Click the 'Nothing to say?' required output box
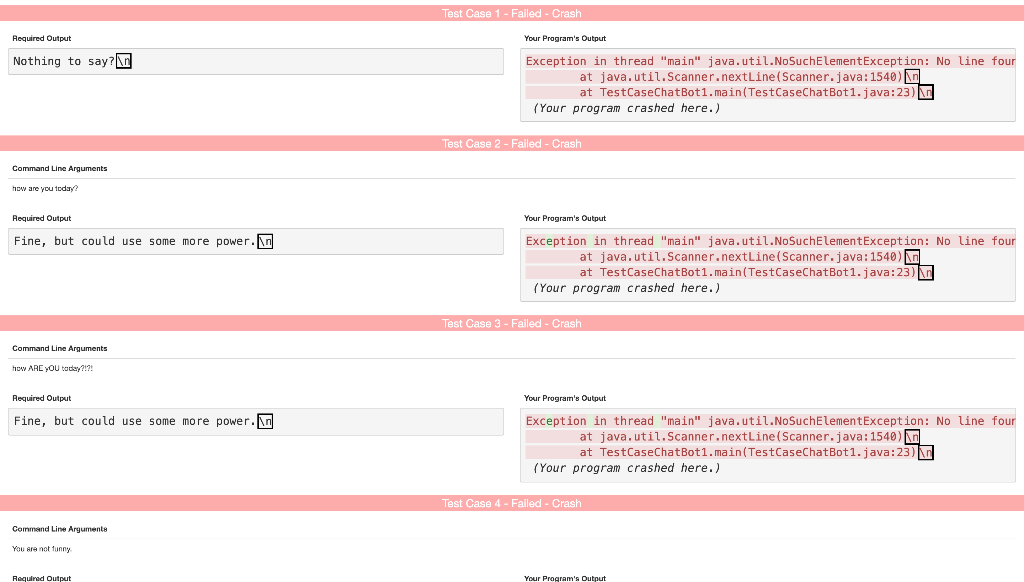The image size is (1024, 582). pyautogui.click(x=256, y=61)
